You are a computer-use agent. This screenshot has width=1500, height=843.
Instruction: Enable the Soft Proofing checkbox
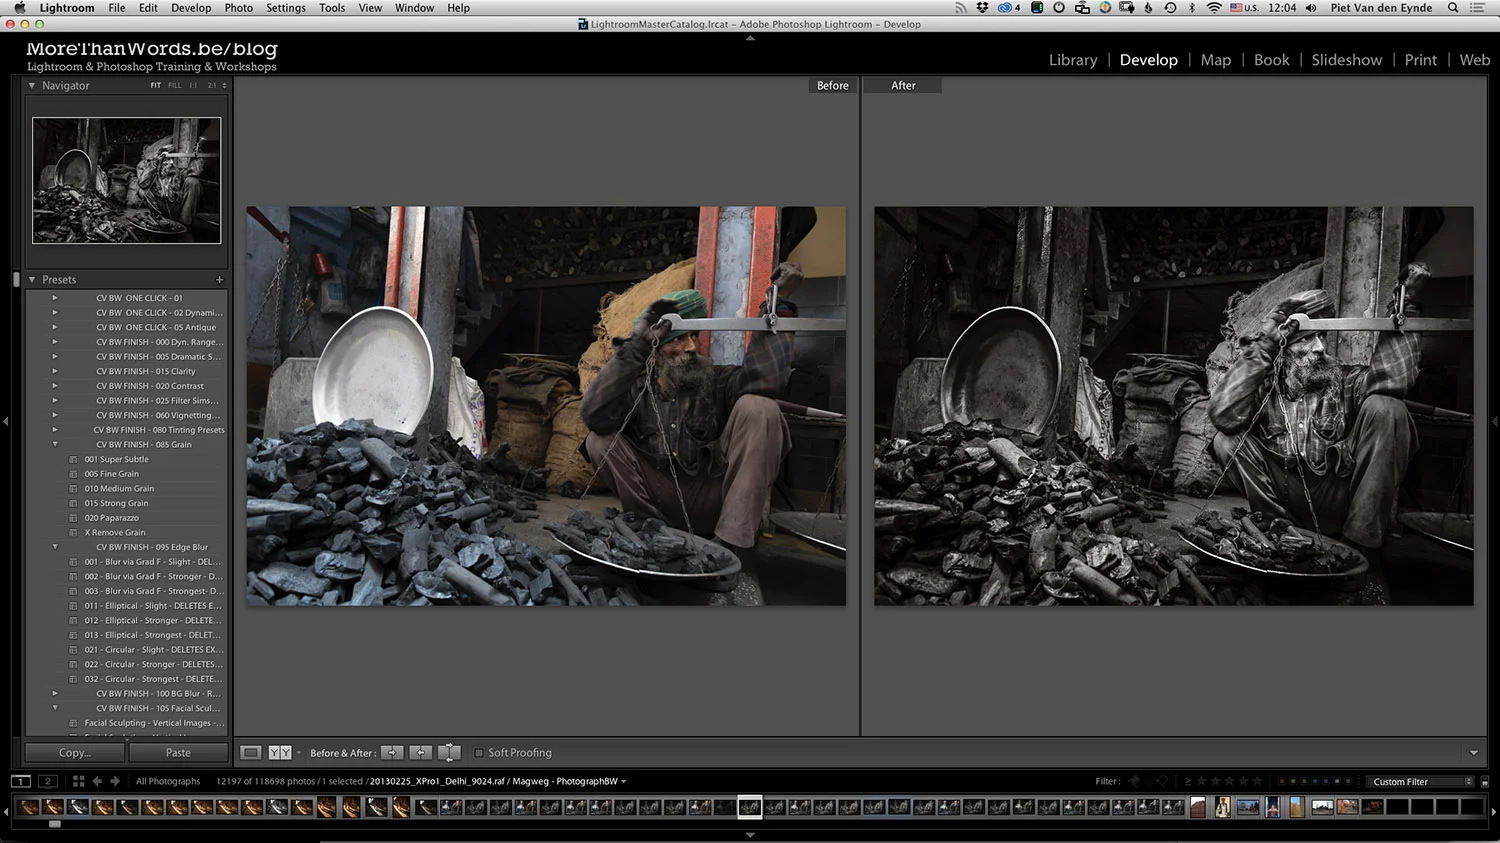click(479, 753)
